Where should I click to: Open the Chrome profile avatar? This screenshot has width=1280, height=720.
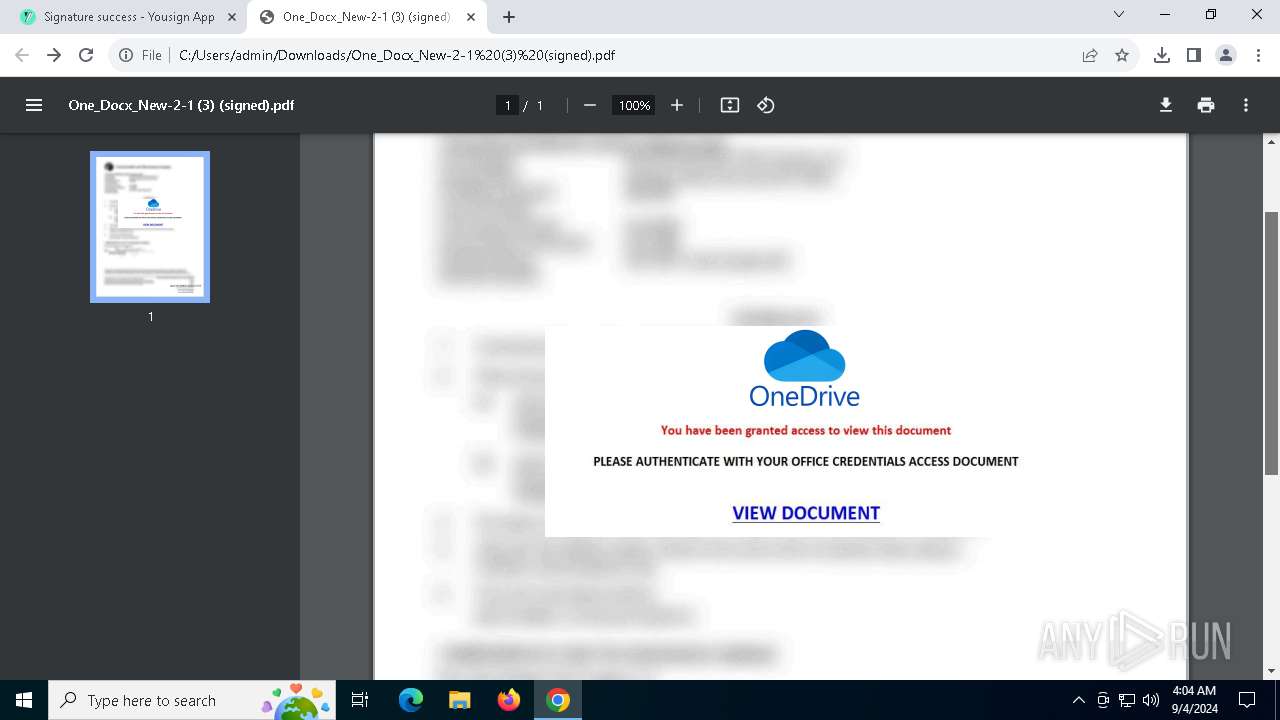pyautogui.click(x=1226, y=55)
